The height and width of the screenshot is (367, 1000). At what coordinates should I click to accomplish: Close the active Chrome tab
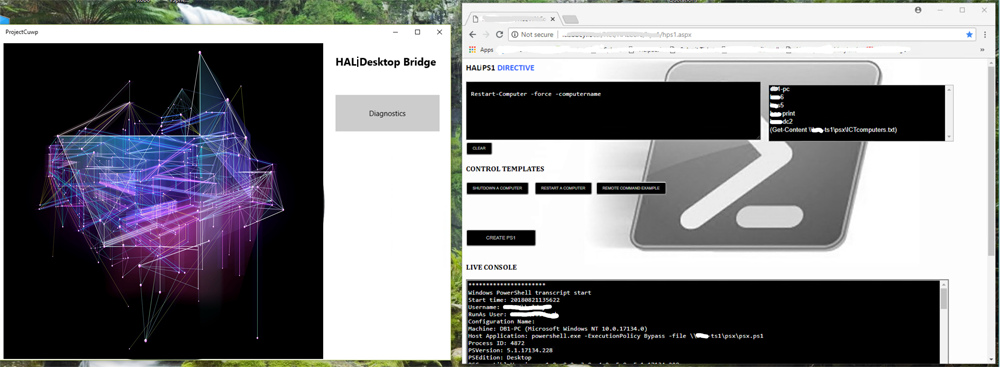pyautogui.click(x=552, y=19)
